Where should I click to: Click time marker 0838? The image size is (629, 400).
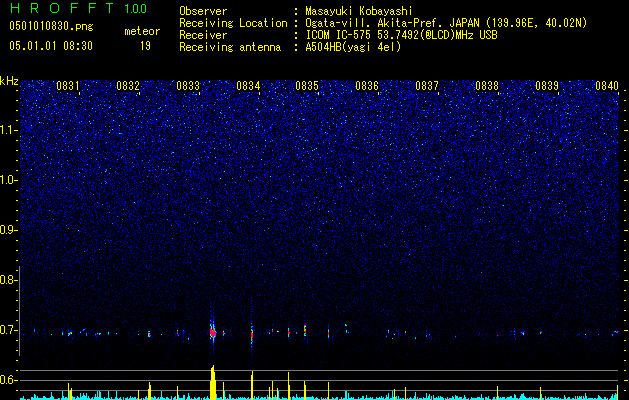[x=487, y=85]
